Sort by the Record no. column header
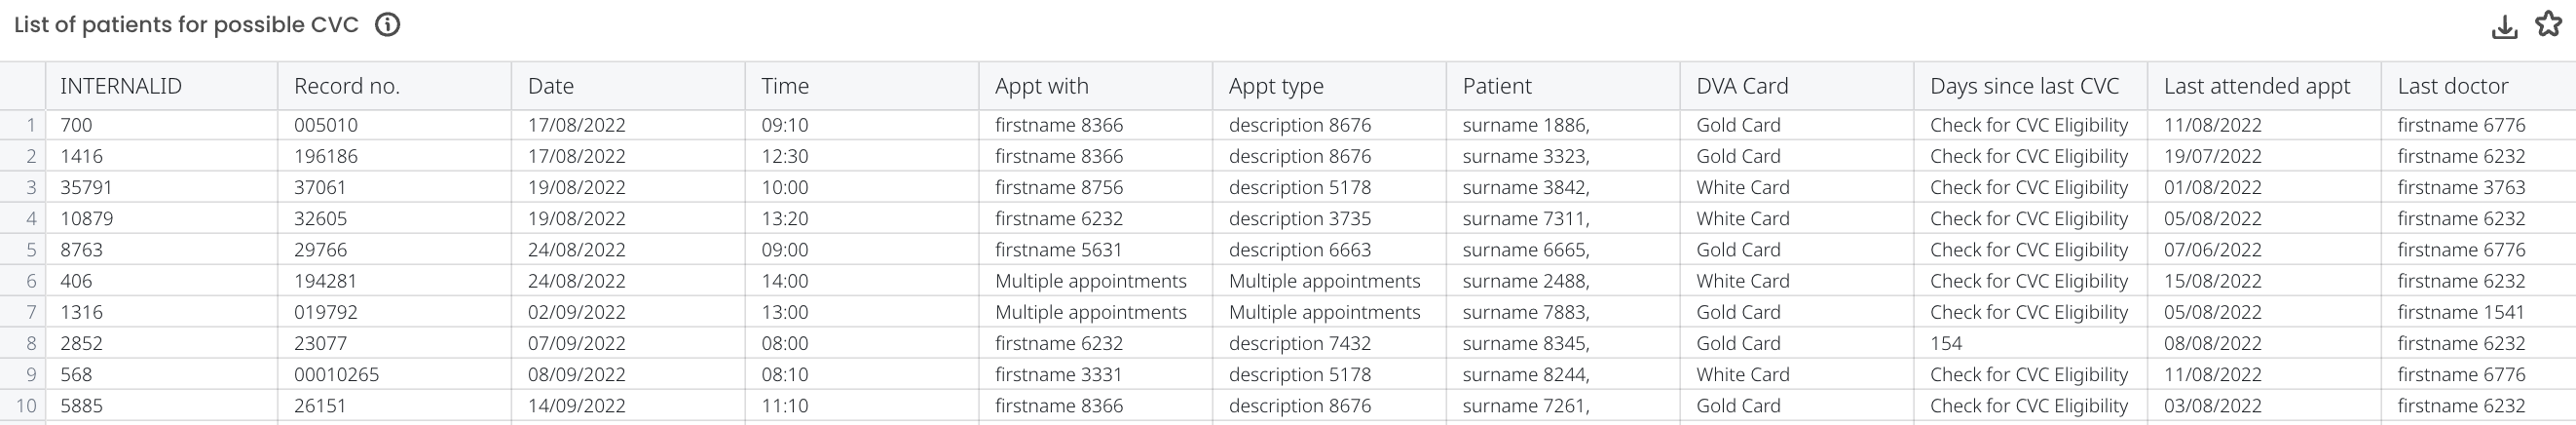The height and width of the screenshot is (425, 2576). coord(347,86)
